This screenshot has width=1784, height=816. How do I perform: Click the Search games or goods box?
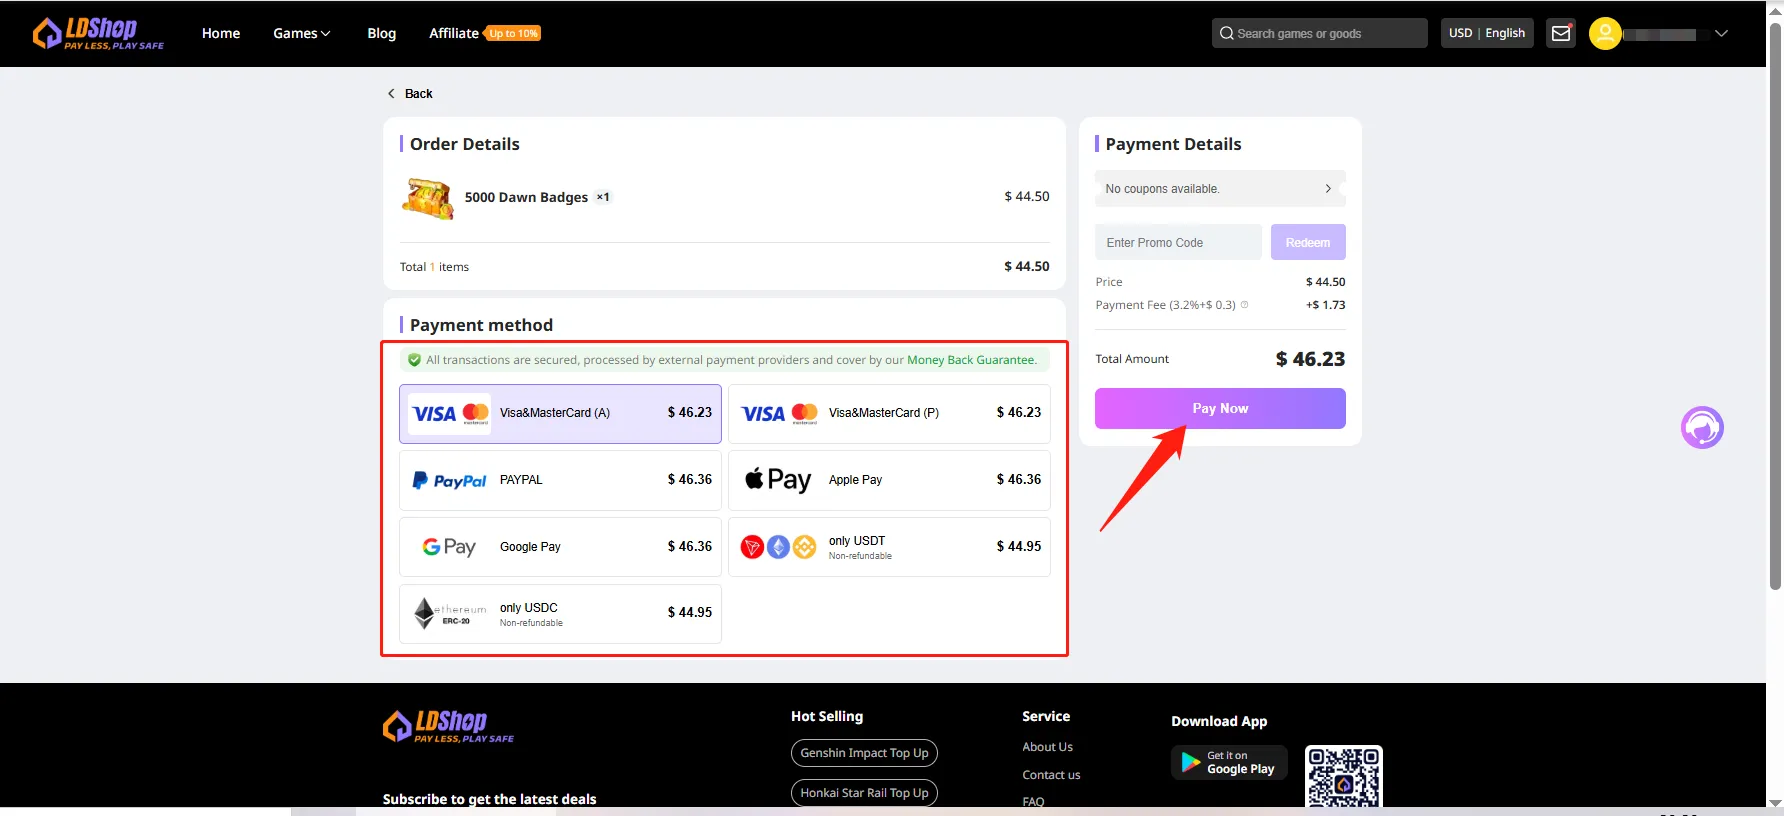[x=1319, y=33]
